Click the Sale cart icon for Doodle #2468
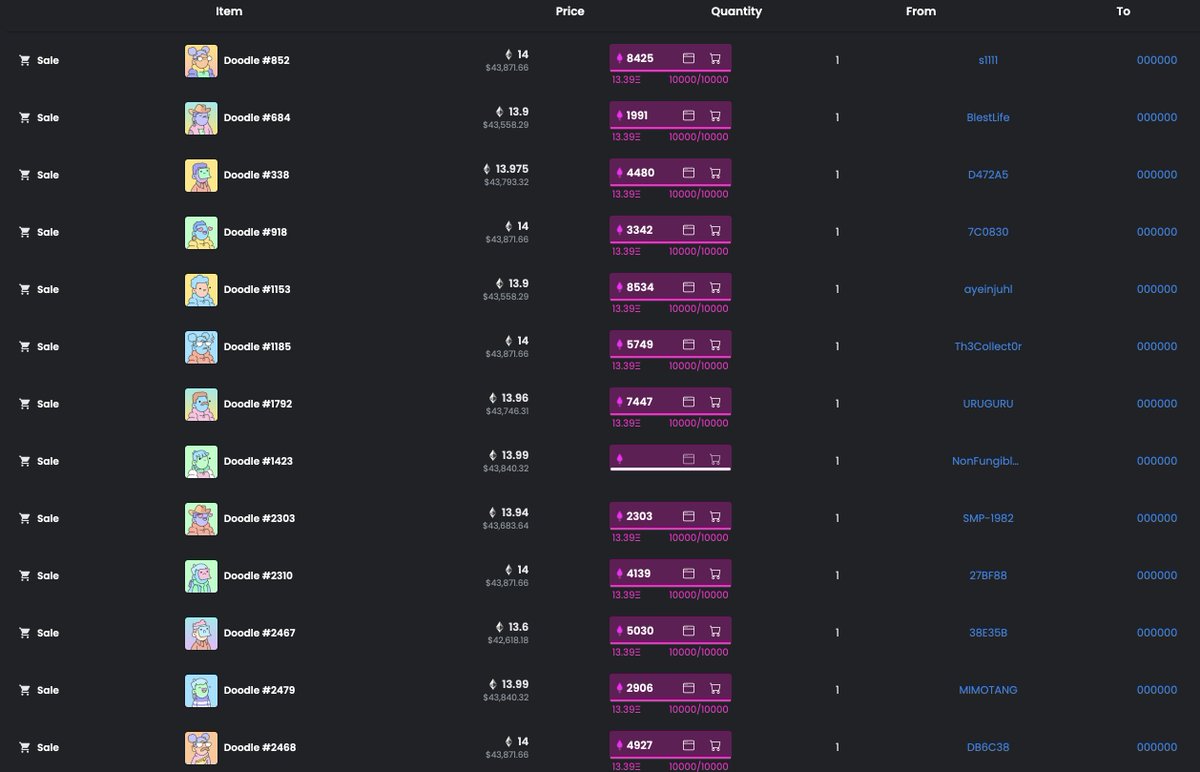The height and width of the screenshot is (772, 1200). tap(24, 747)
